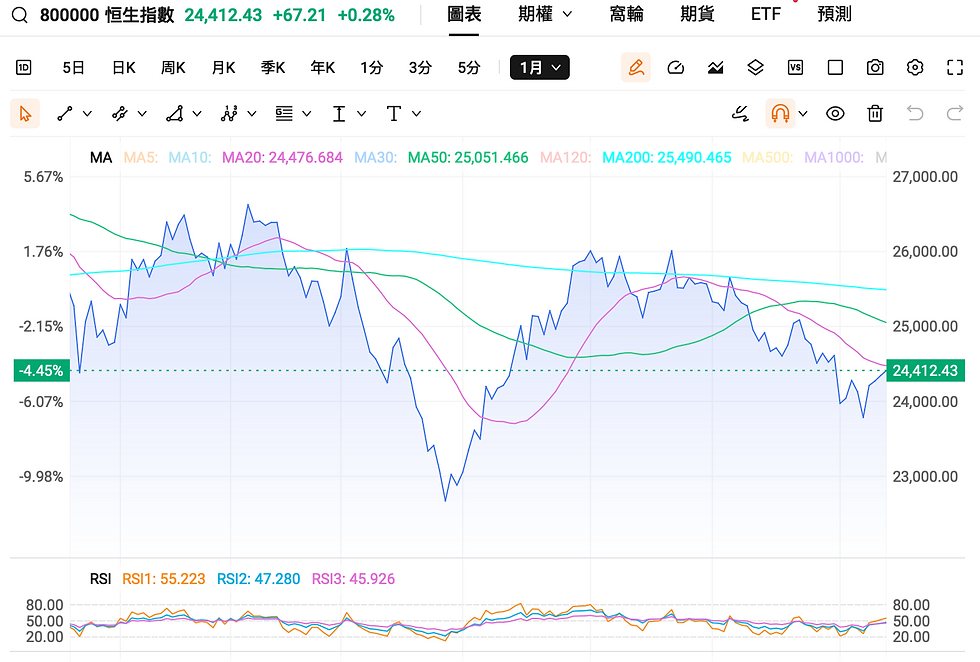980x662 pixels.
Task: Select the parallel channel drawing tool
Action: point(119,114)
